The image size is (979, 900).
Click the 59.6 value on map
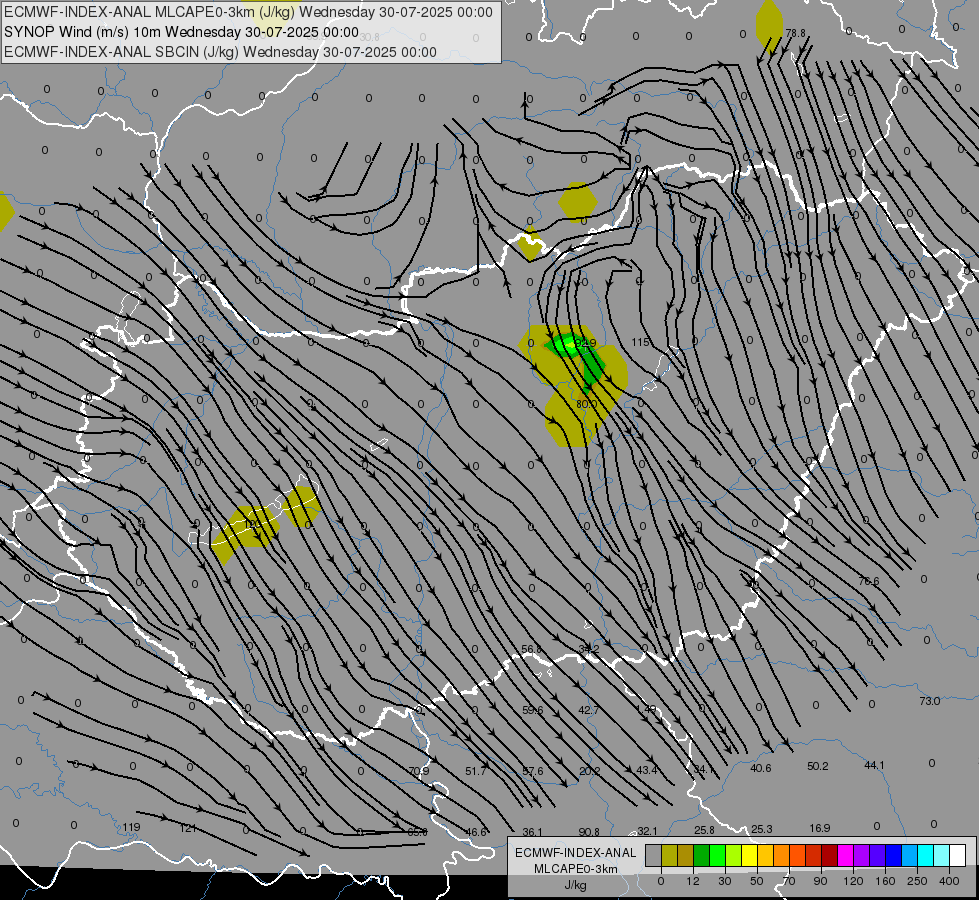(x=533, y=711)
